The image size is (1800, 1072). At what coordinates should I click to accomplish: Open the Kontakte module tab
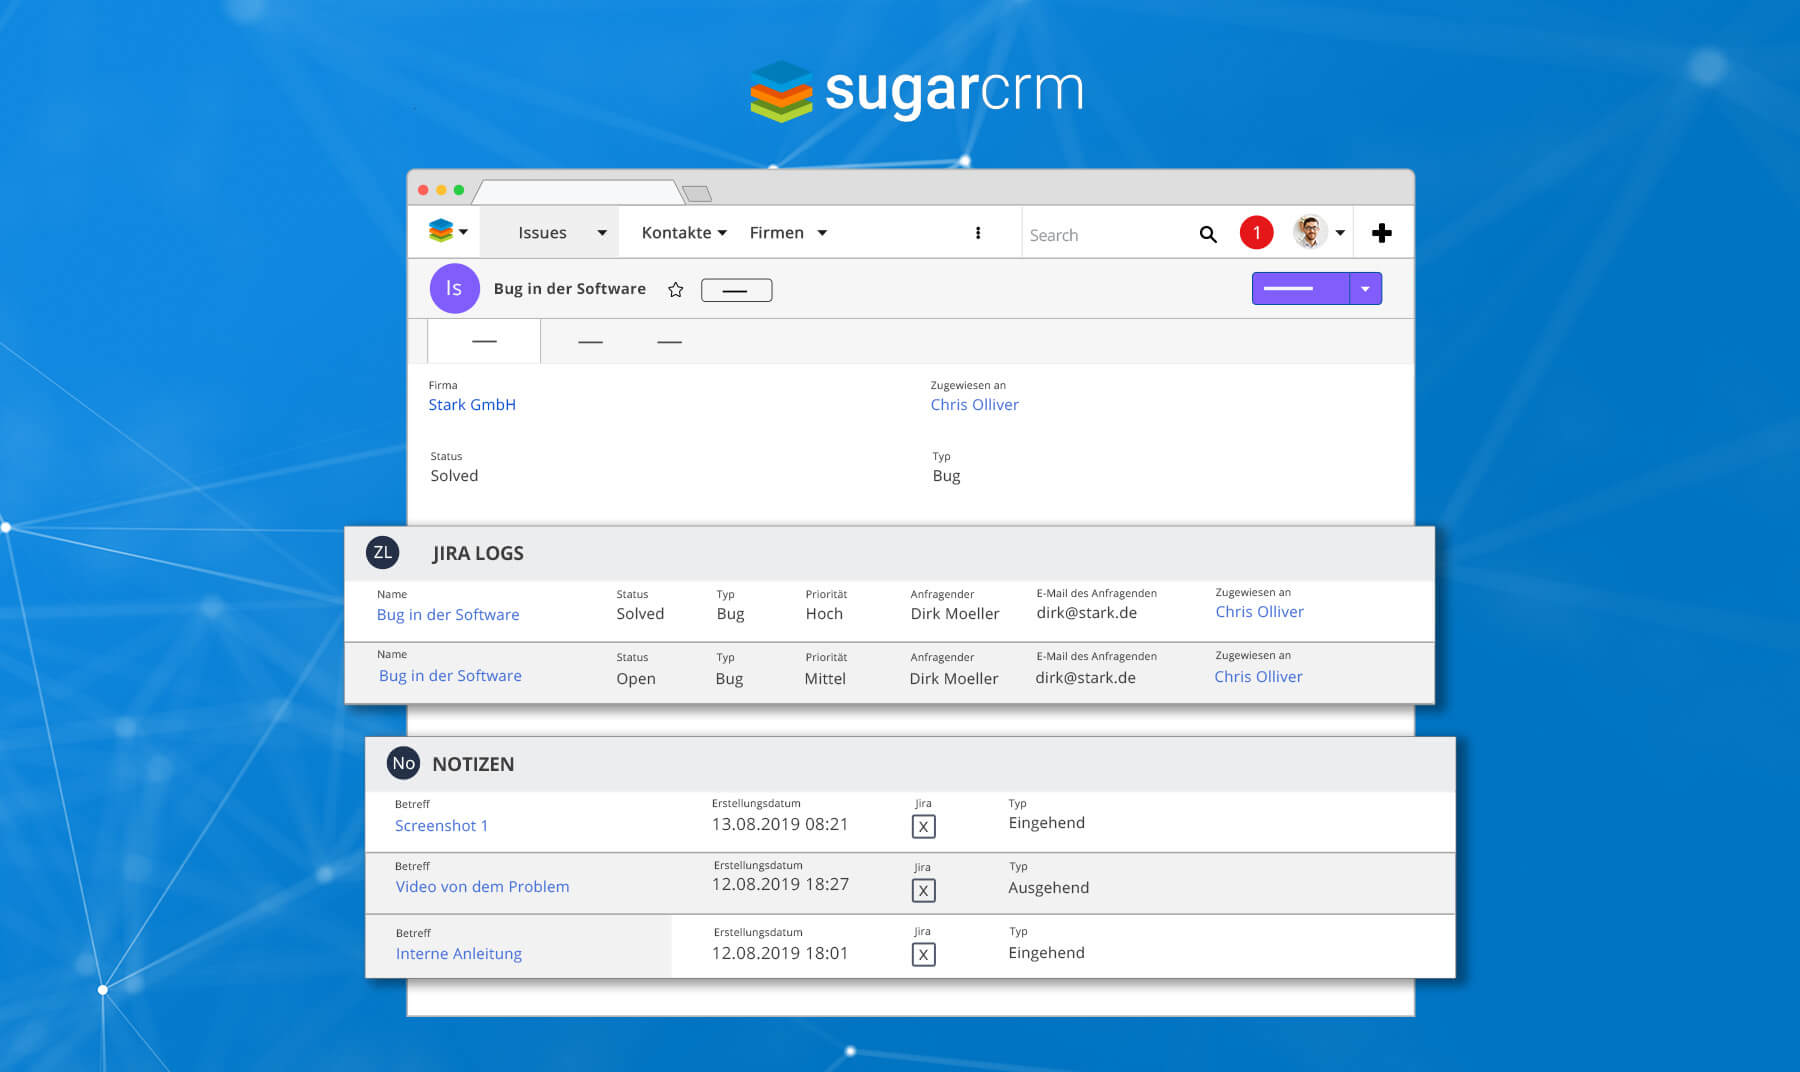pos(676,233)
